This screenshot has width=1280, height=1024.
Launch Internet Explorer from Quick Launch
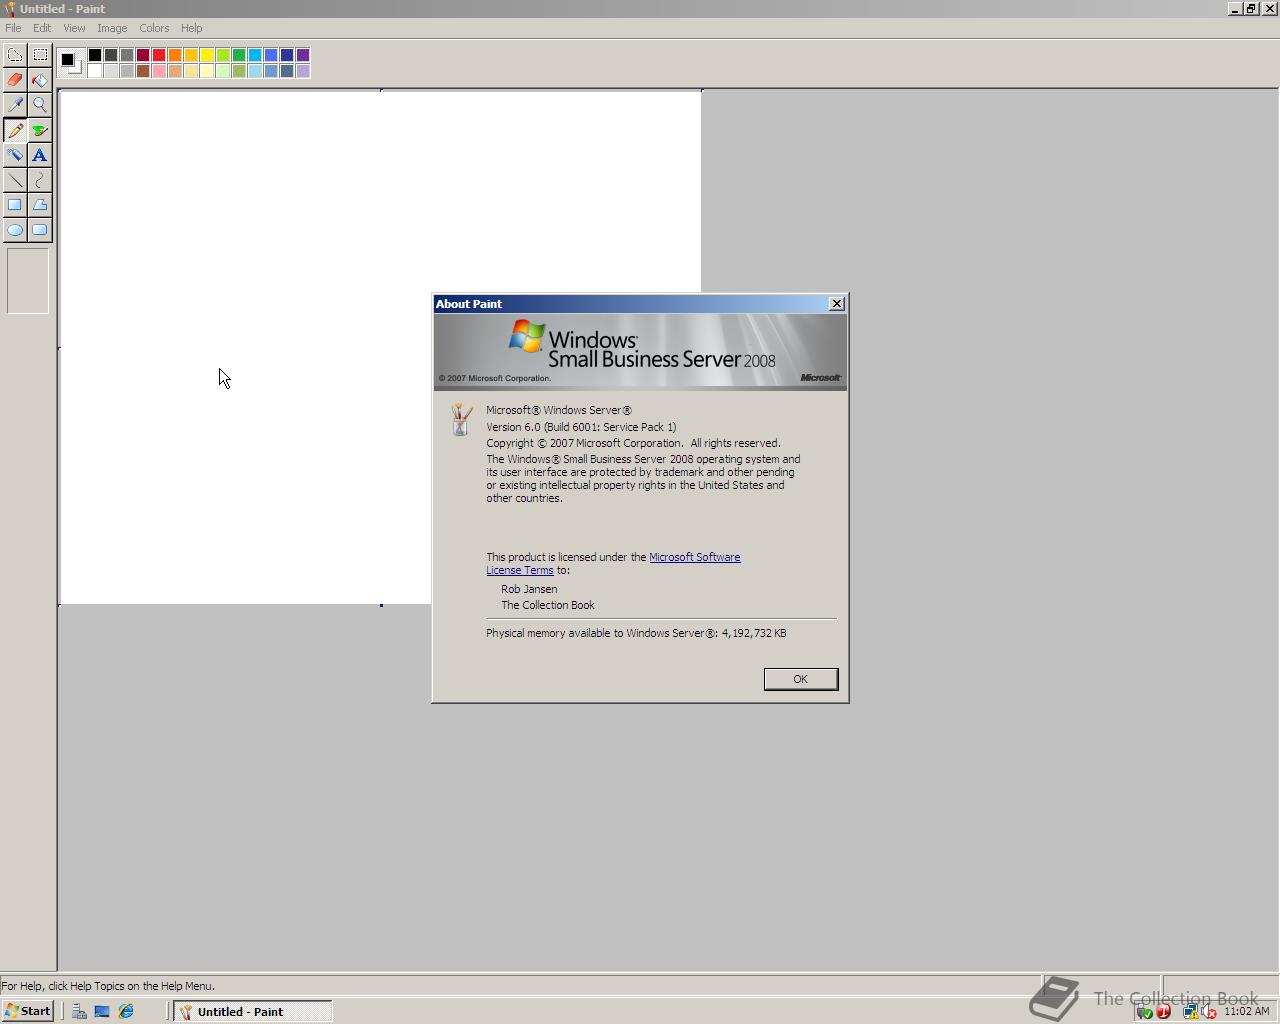(126, 1011)
